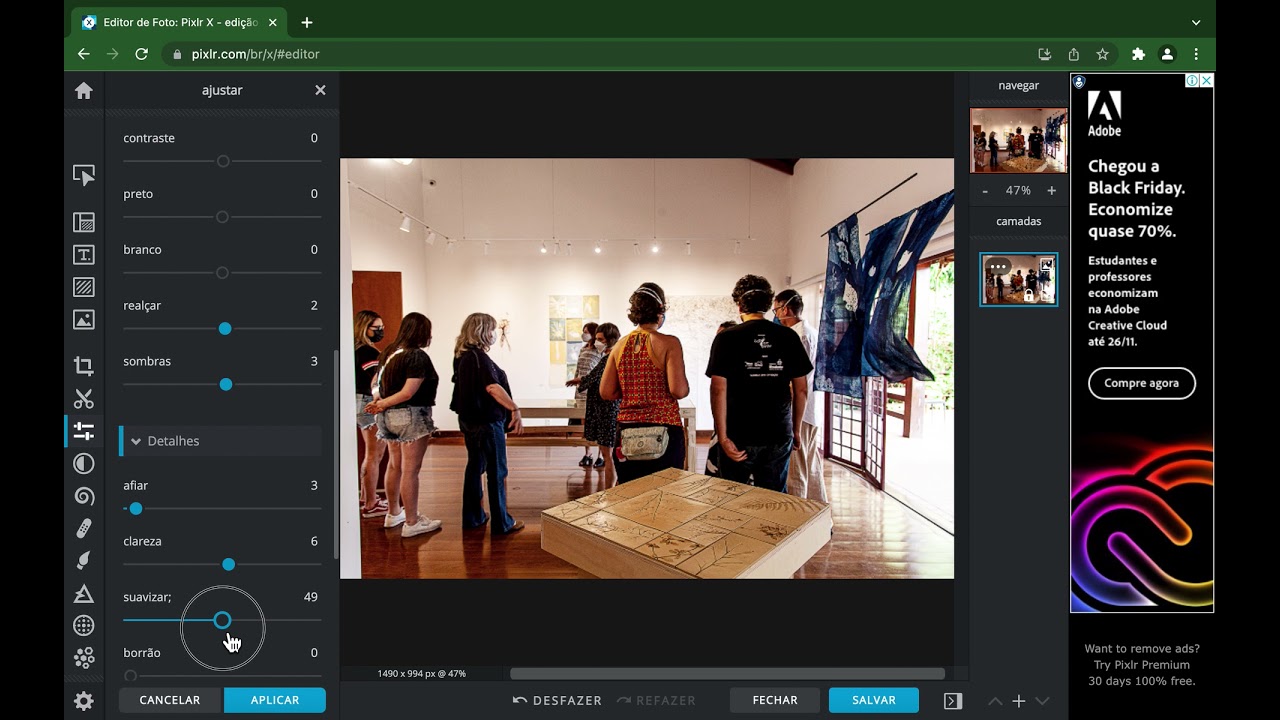
Task: Select the Draw brush tool
Action: click(84, 561)
